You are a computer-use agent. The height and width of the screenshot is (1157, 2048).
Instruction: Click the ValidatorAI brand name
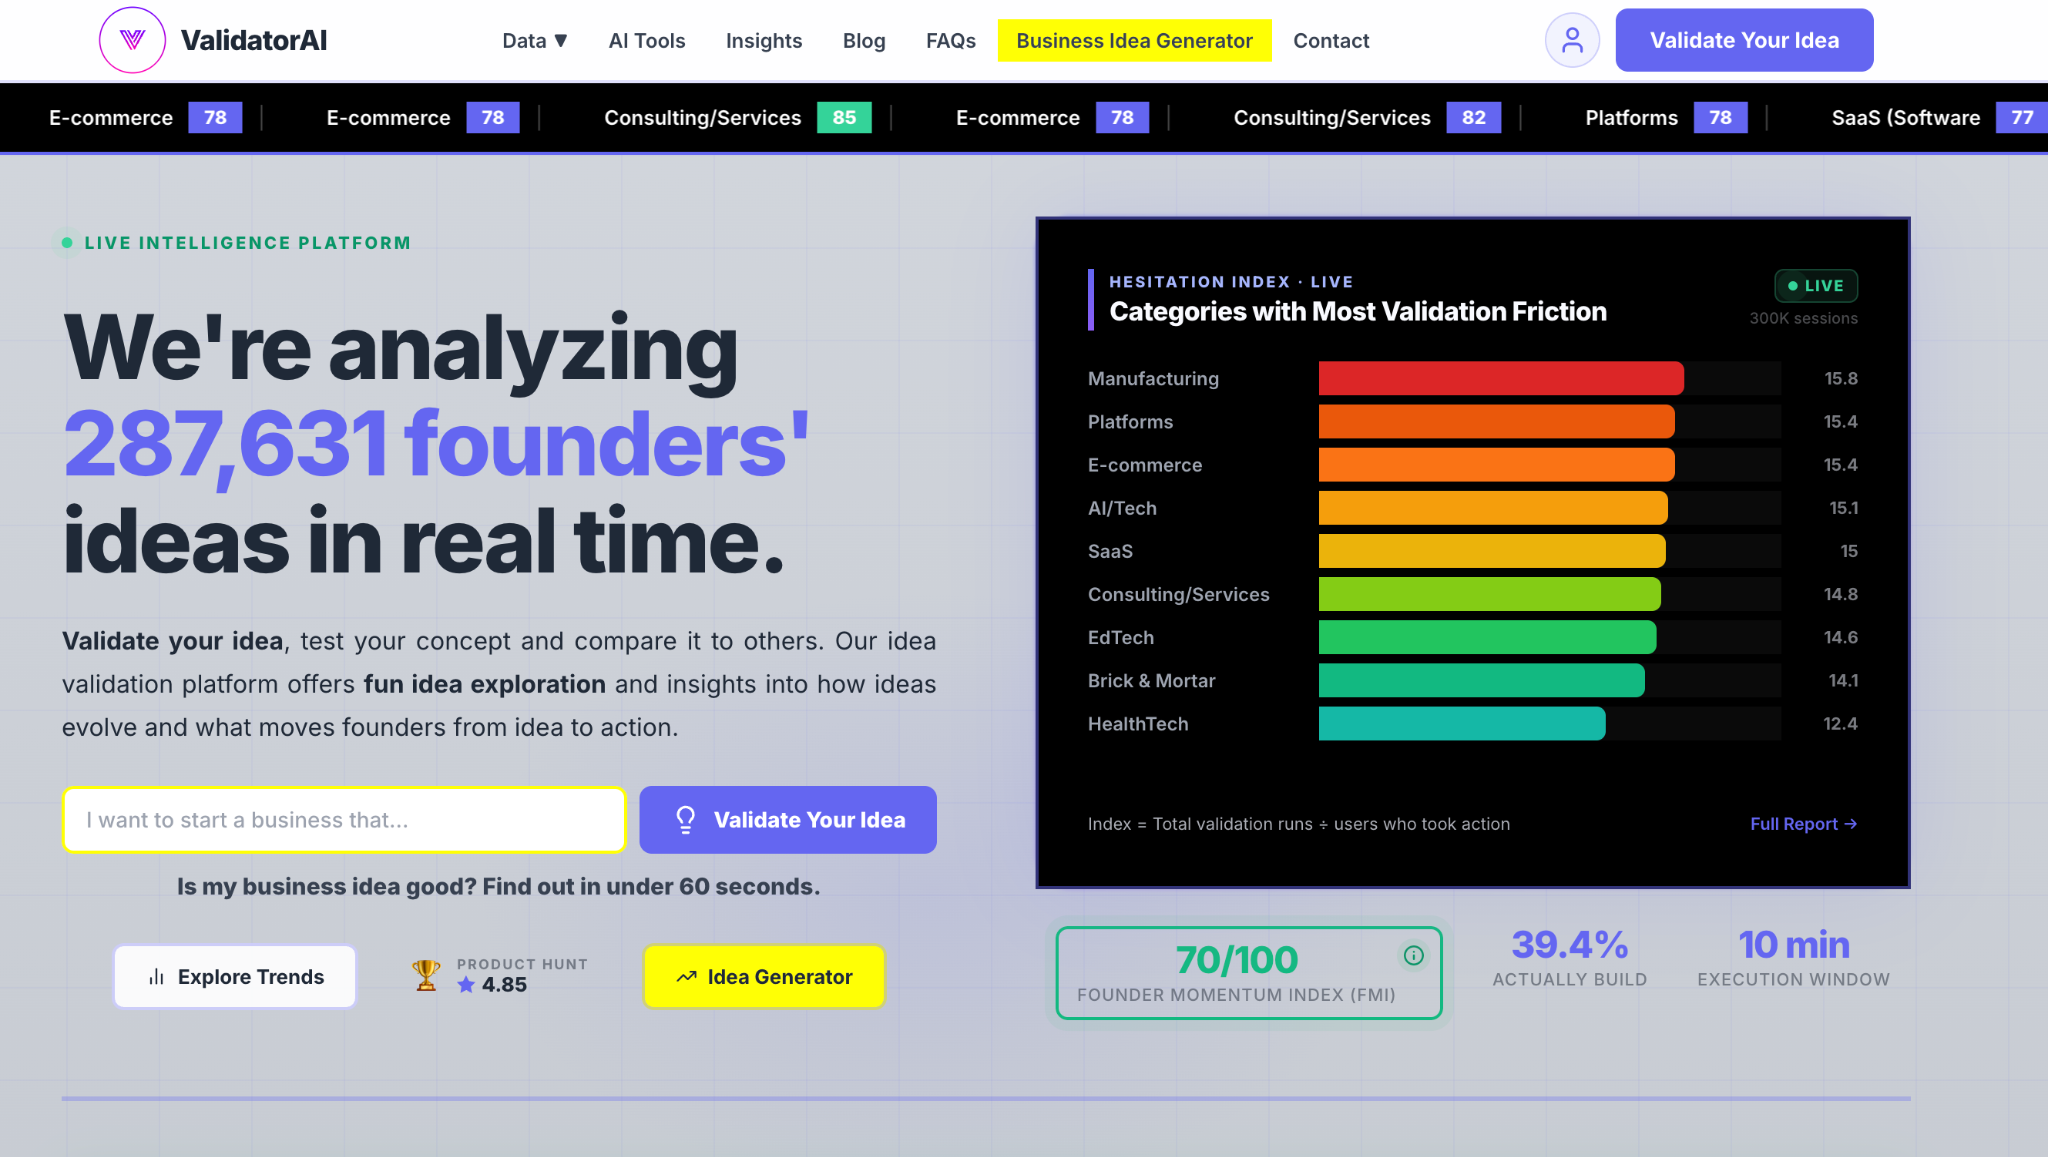coord(254,41)
